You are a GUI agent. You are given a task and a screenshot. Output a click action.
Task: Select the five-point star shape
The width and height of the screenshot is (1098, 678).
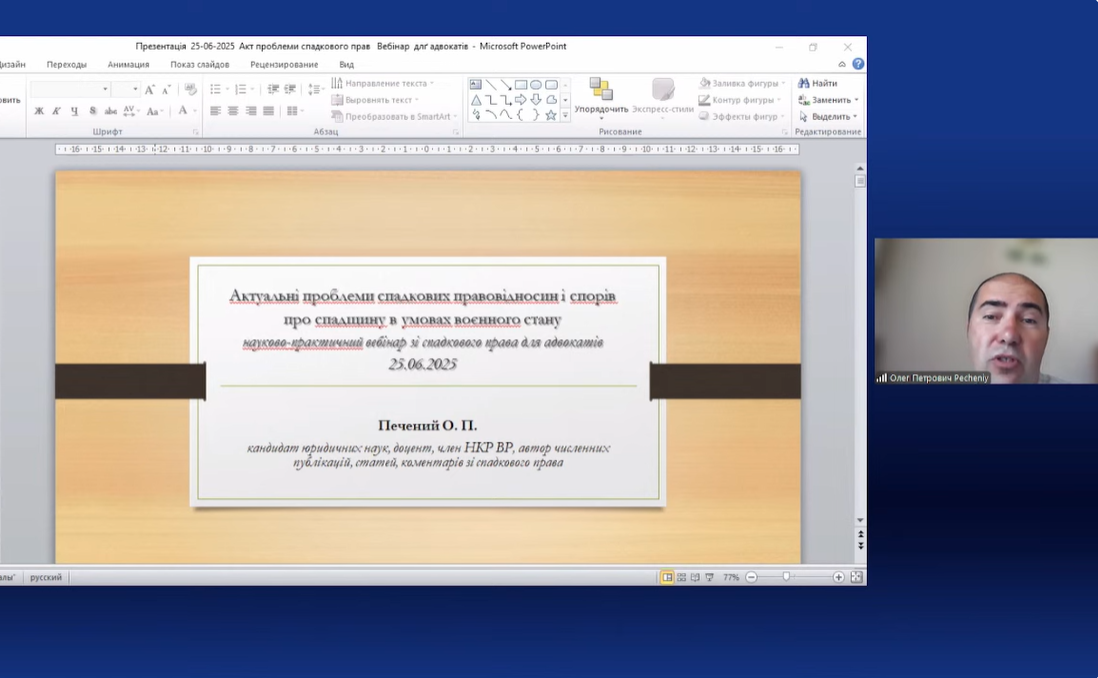pyautogui.click(x=551, y=115)
